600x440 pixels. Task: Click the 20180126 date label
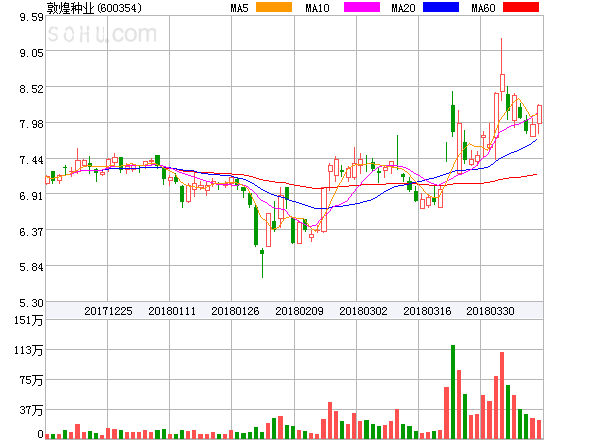tap(235, 311)
